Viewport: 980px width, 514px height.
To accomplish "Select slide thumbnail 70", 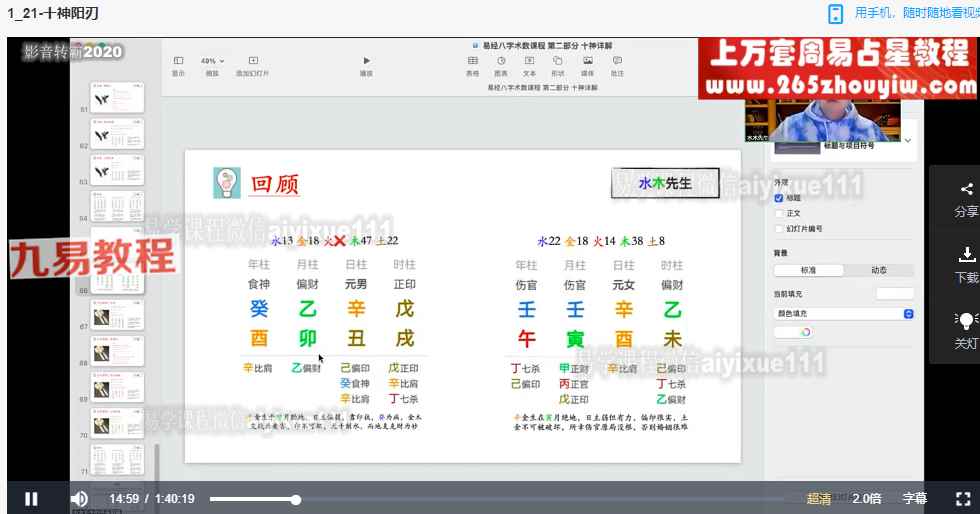I will pyautogui.click(x=117, y=423).
